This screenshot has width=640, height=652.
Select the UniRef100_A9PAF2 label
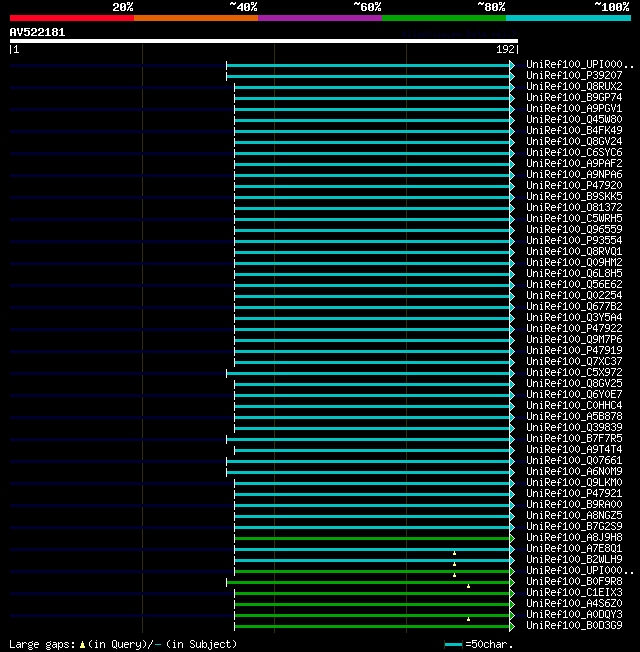click(574, 163)
